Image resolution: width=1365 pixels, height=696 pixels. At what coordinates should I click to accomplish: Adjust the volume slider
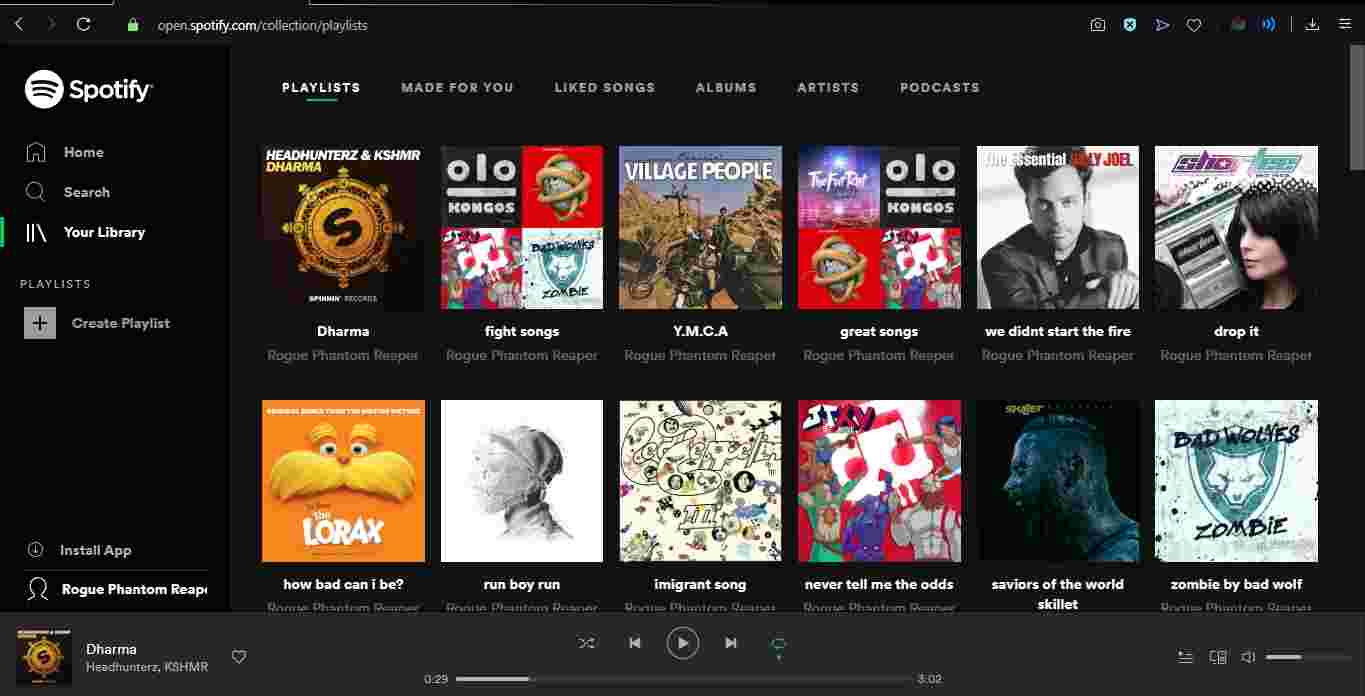[x=1307, y=657]
